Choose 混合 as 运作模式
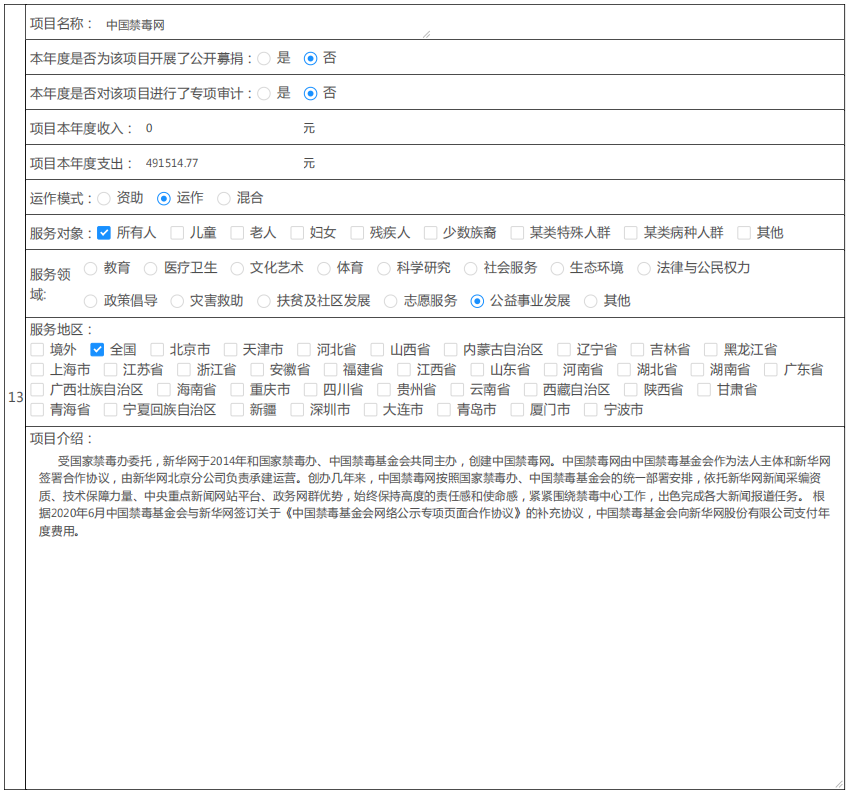 coord(224,198)
